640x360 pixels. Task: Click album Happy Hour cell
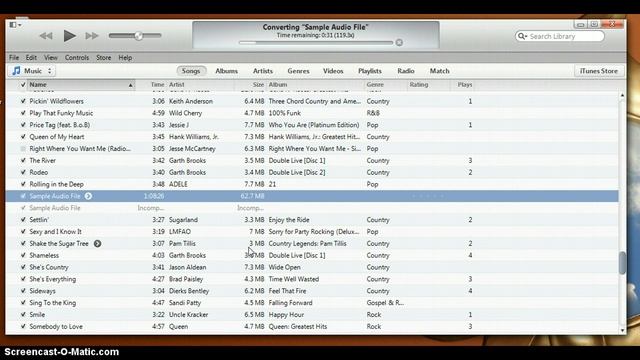286,315
